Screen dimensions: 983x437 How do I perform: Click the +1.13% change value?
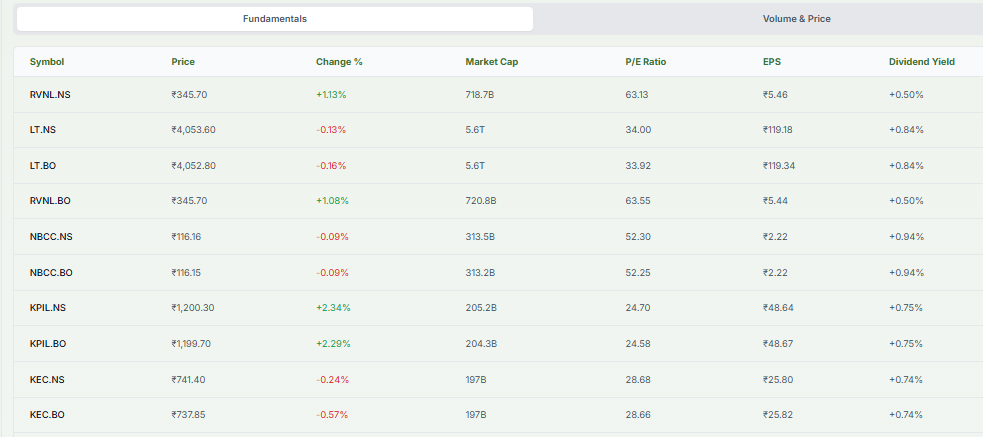coord(331,95)
